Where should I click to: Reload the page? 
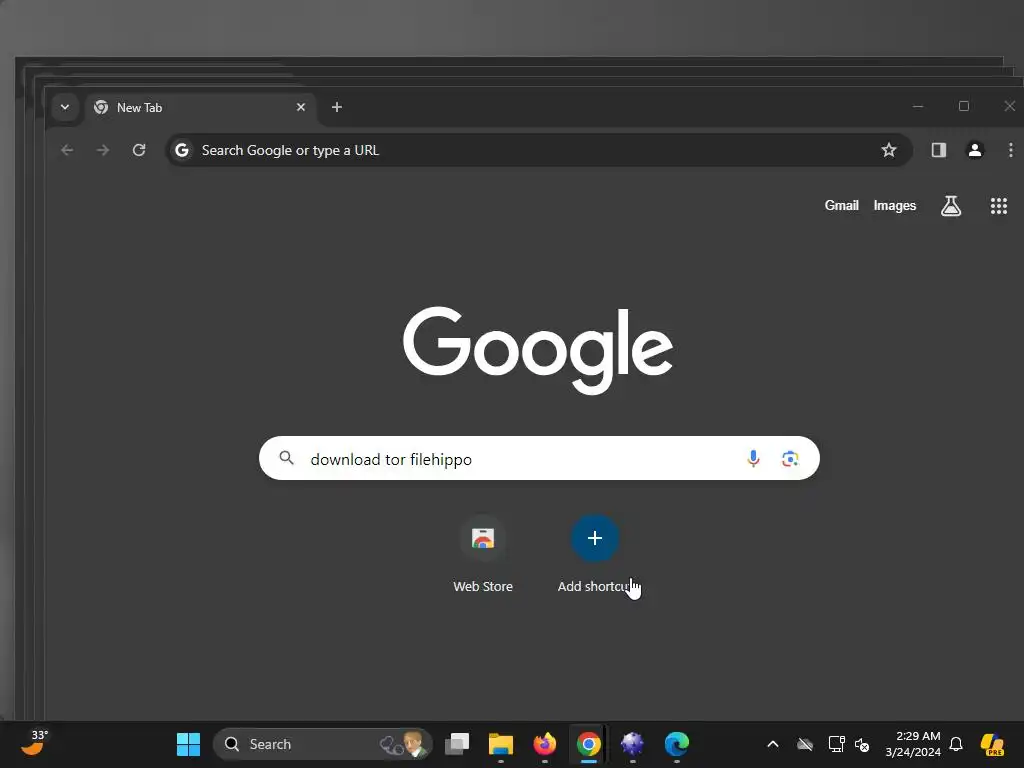pyautogui.click(x=138, y=150)
